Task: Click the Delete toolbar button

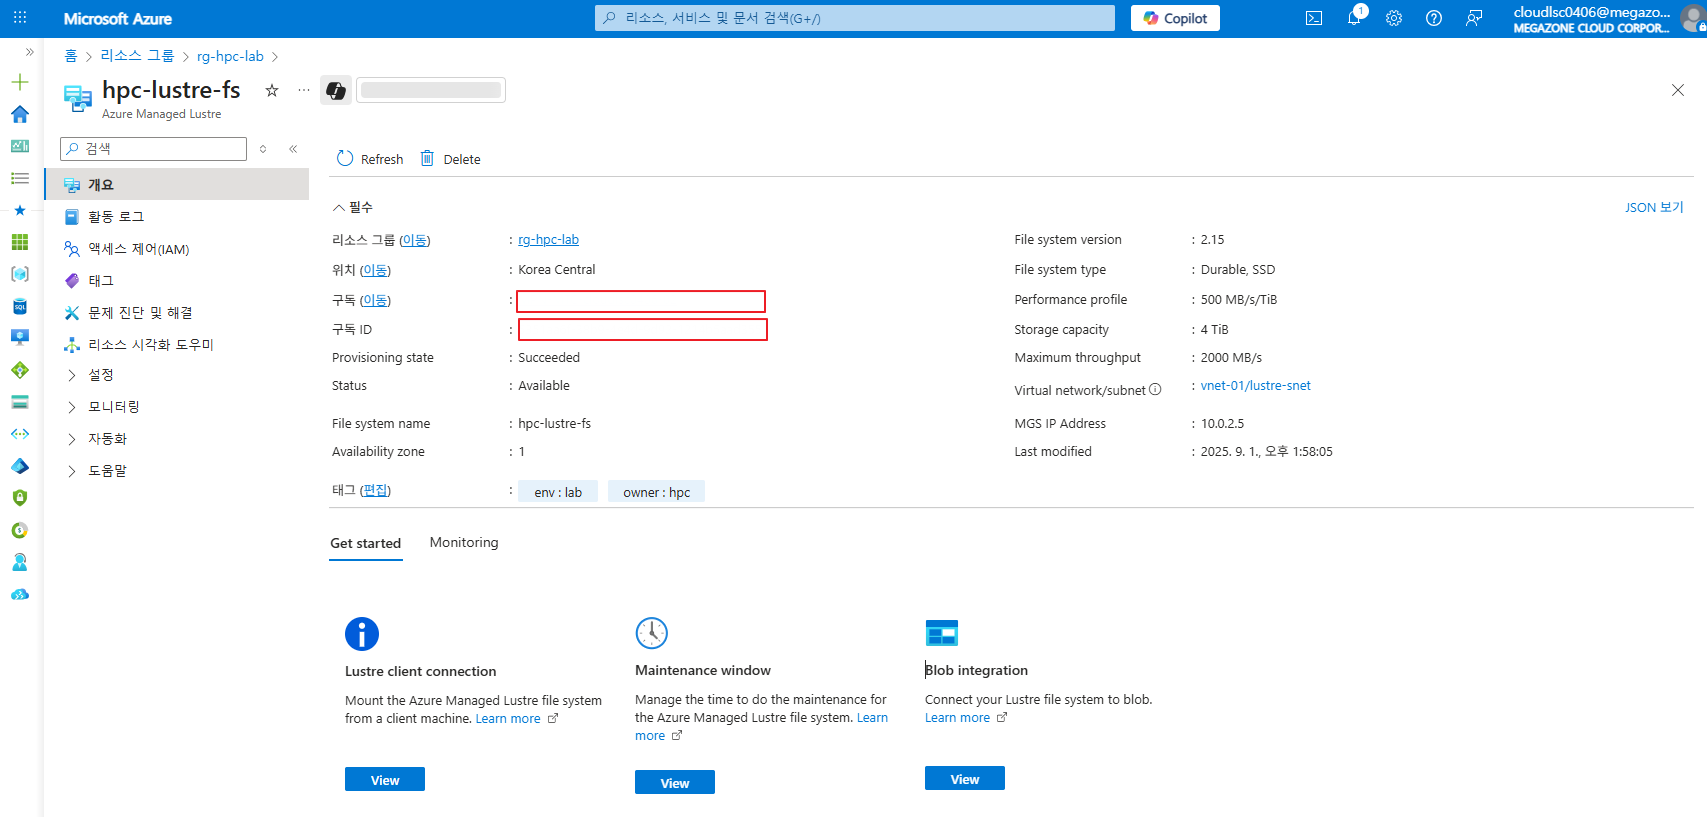Action: (450, 159)
